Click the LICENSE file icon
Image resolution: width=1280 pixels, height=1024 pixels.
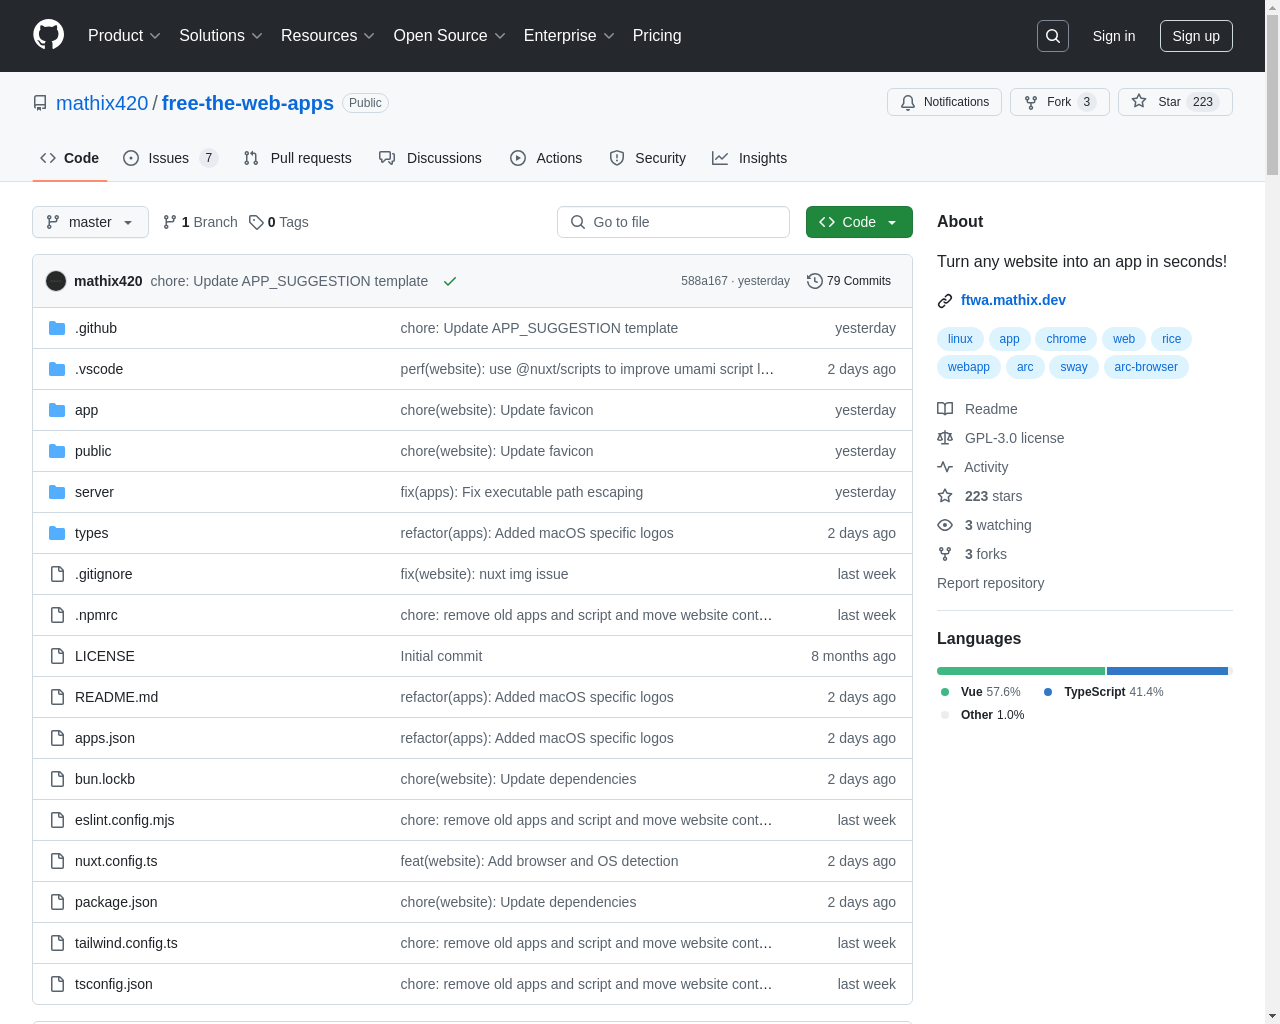57,656
